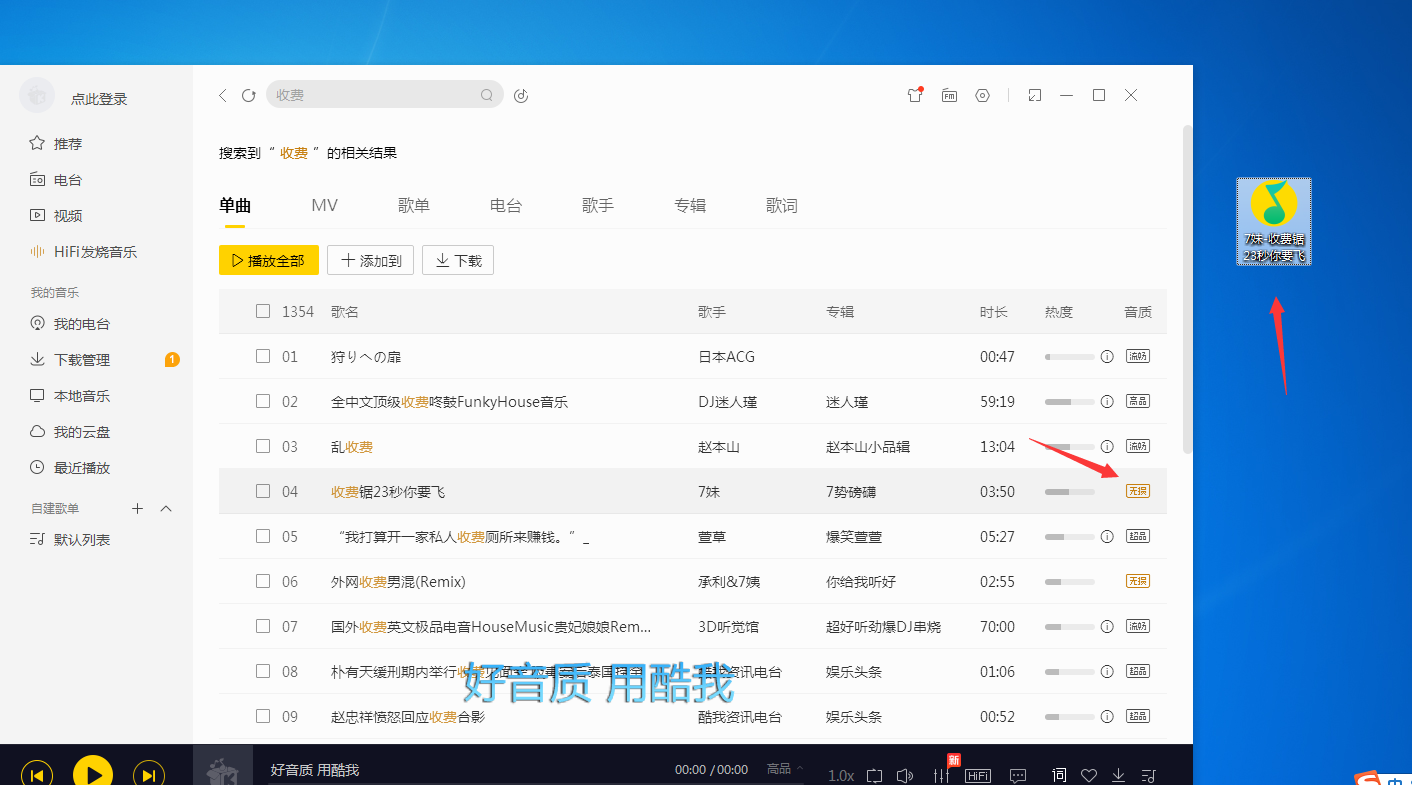Screen dimensions: 1412x785
Task: Add a new playlist with plus icon
Action: (138, 508)
